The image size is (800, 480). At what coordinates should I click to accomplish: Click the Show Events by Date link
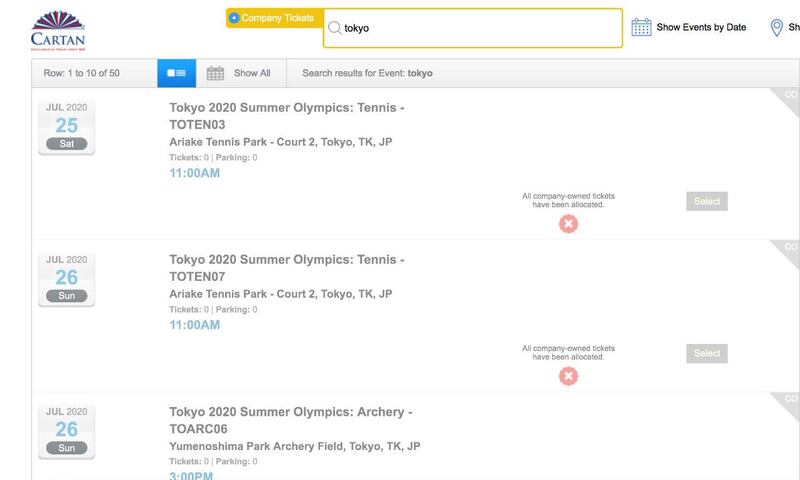tap(701, 28)
